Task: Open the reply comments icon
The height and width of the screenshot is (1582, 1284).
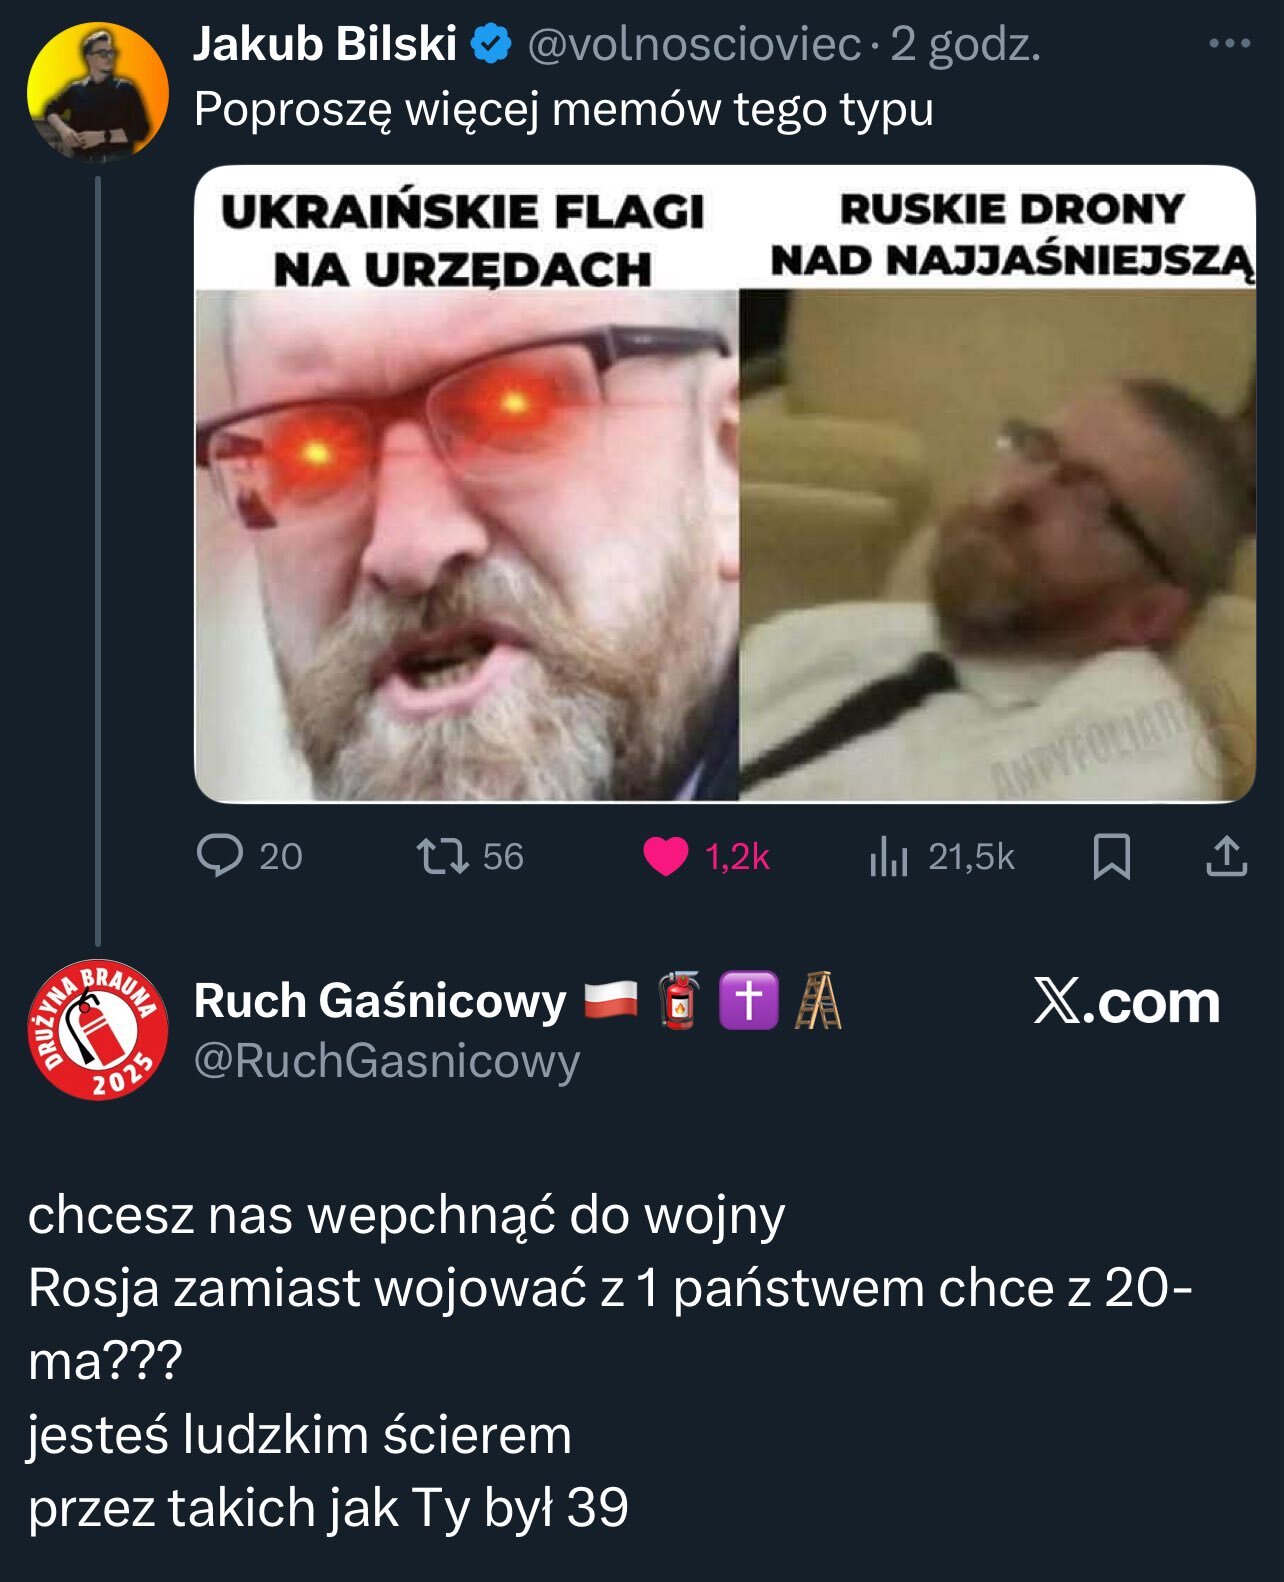Action: coord(219,856)
